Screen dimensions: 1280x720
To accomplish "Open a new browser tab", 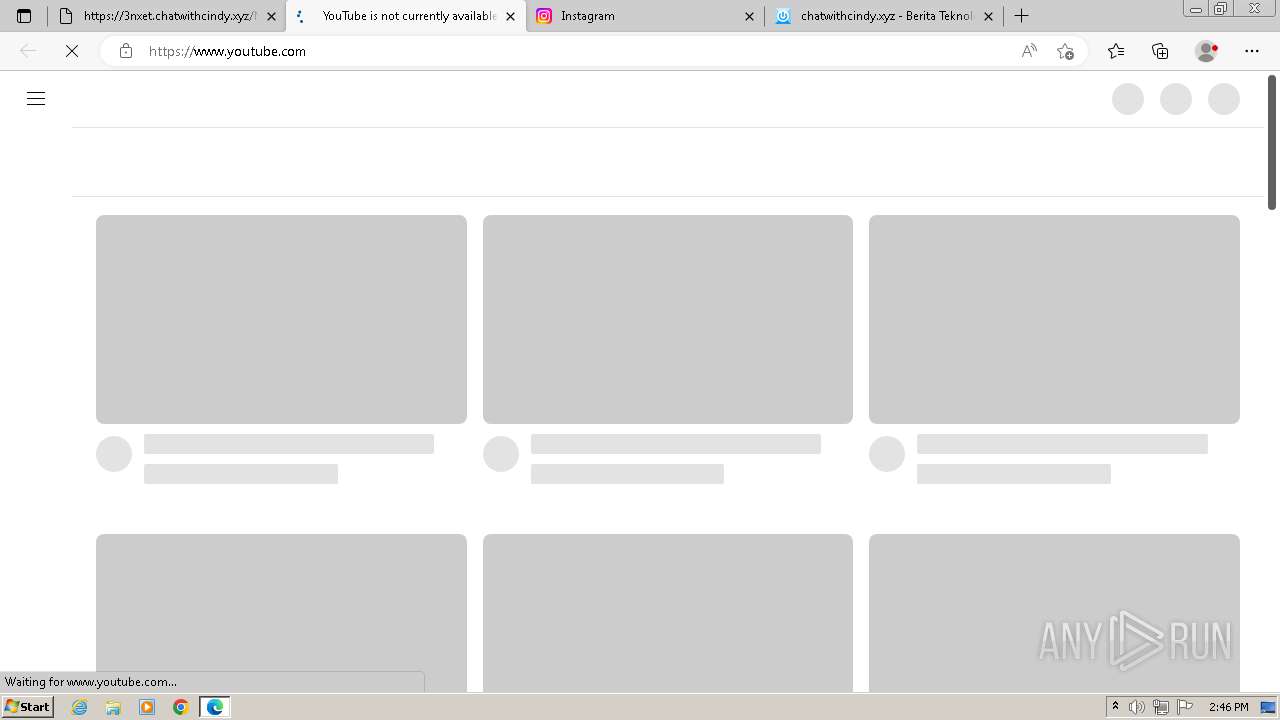I will coord(1021,16).
